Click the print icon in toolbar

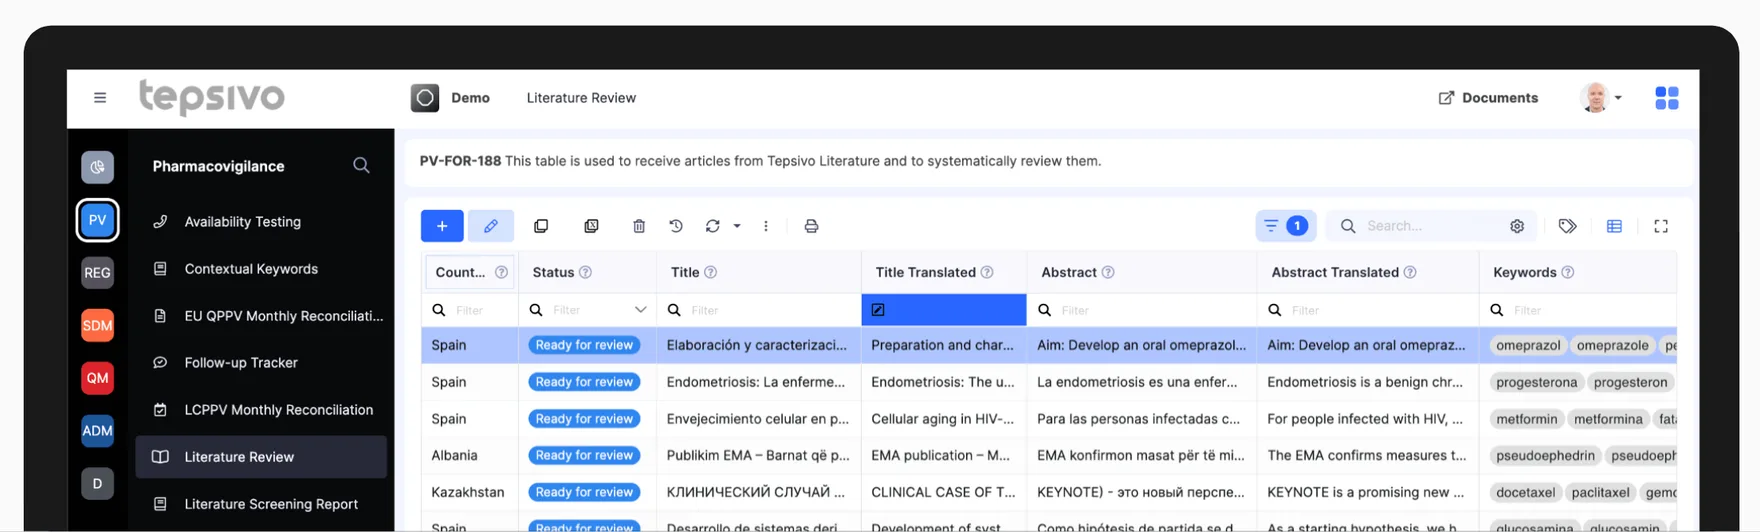tap(811, 226)
